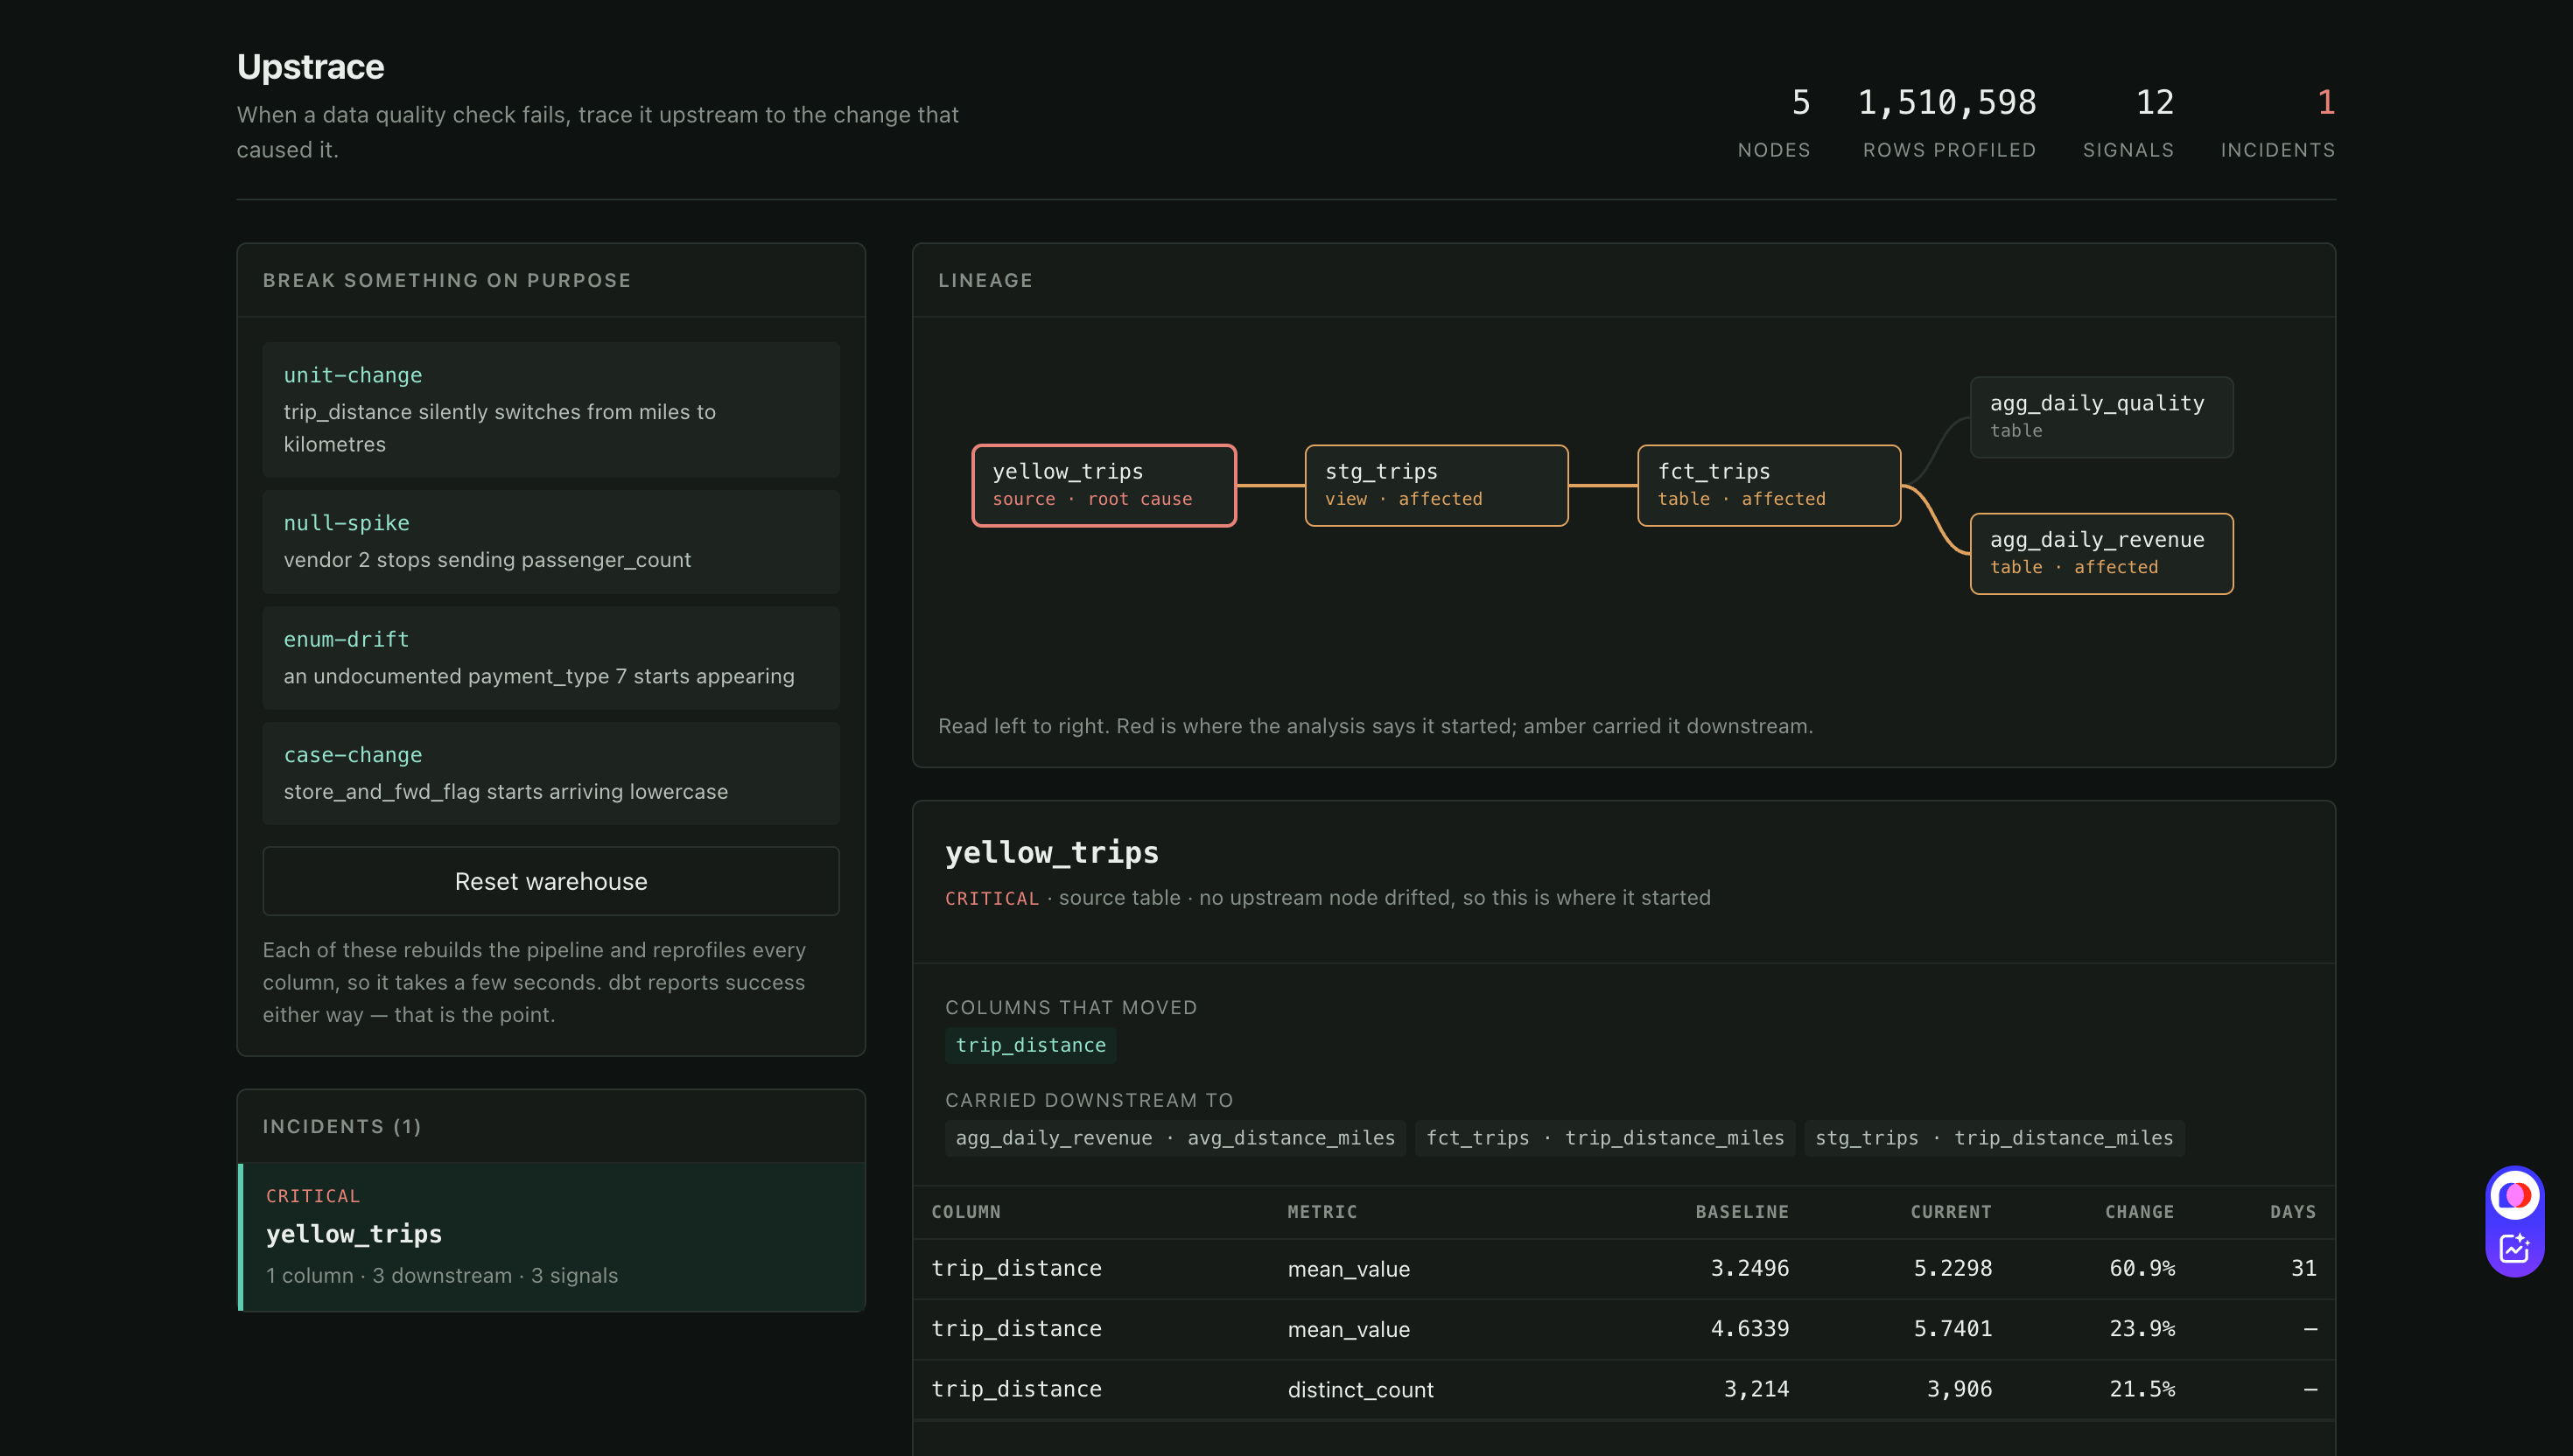Viewport: 2573px width, 1456px height.
Task: Trigger the unit-change breakage scenario
Action: 551,410
